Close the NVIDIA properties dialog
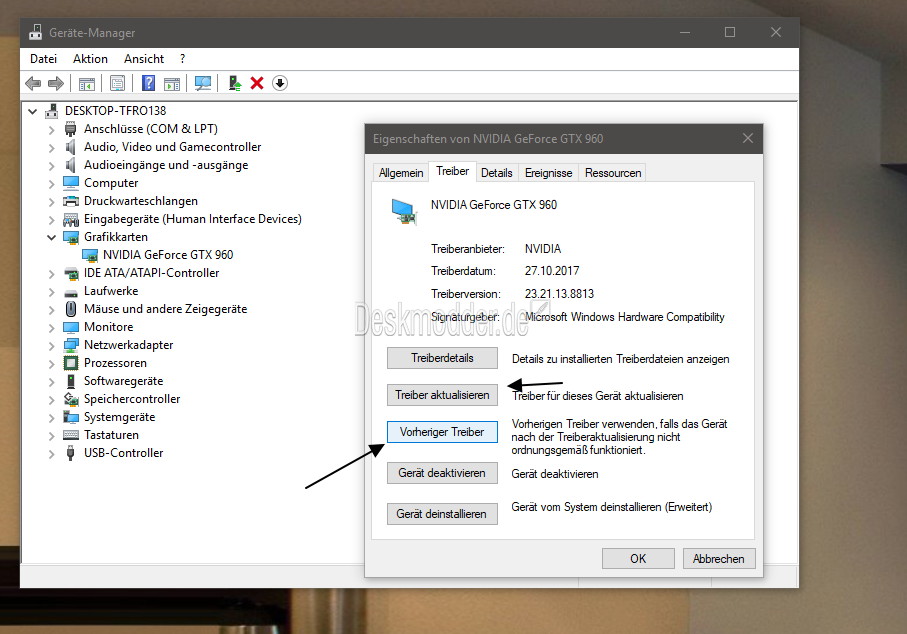Viewport: 907px width, 634px height. coord(748,138)
